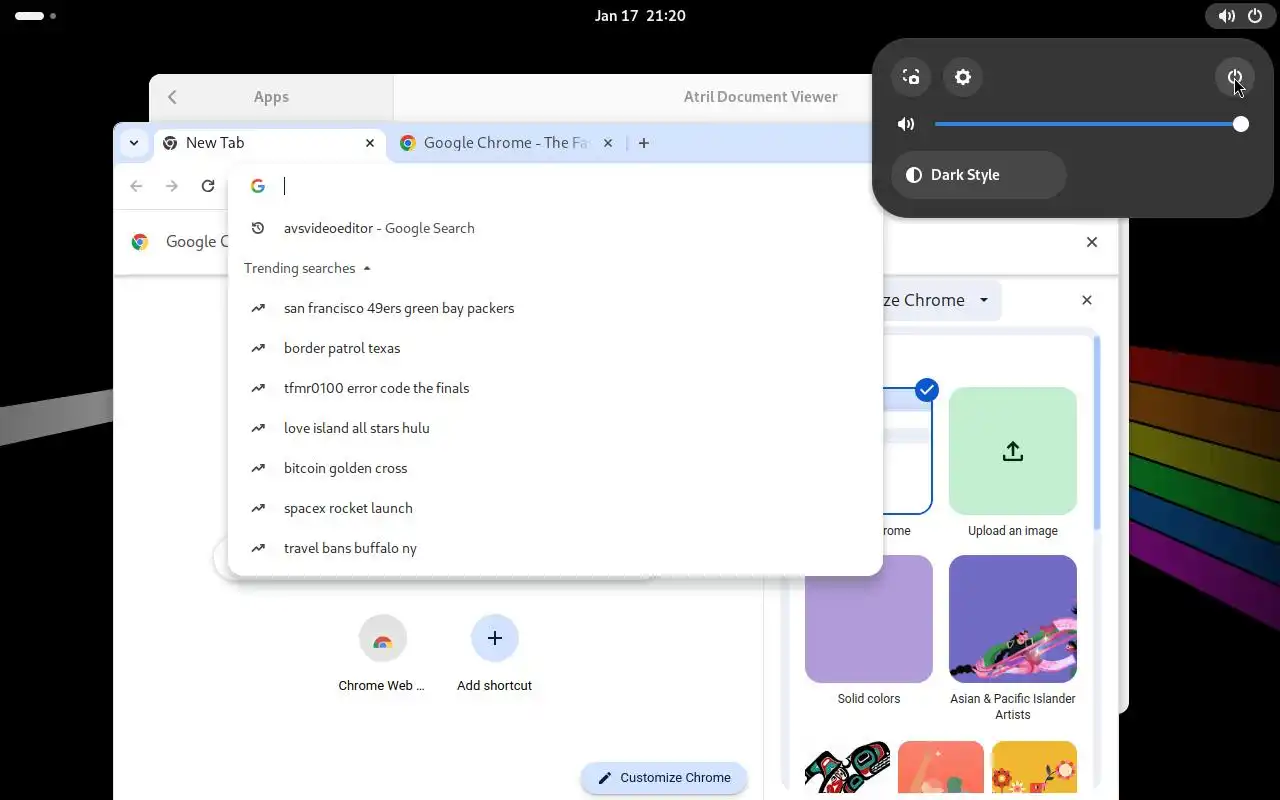
Task: Select travel bans buffalo ny suggestion
Action: (555, 548)
